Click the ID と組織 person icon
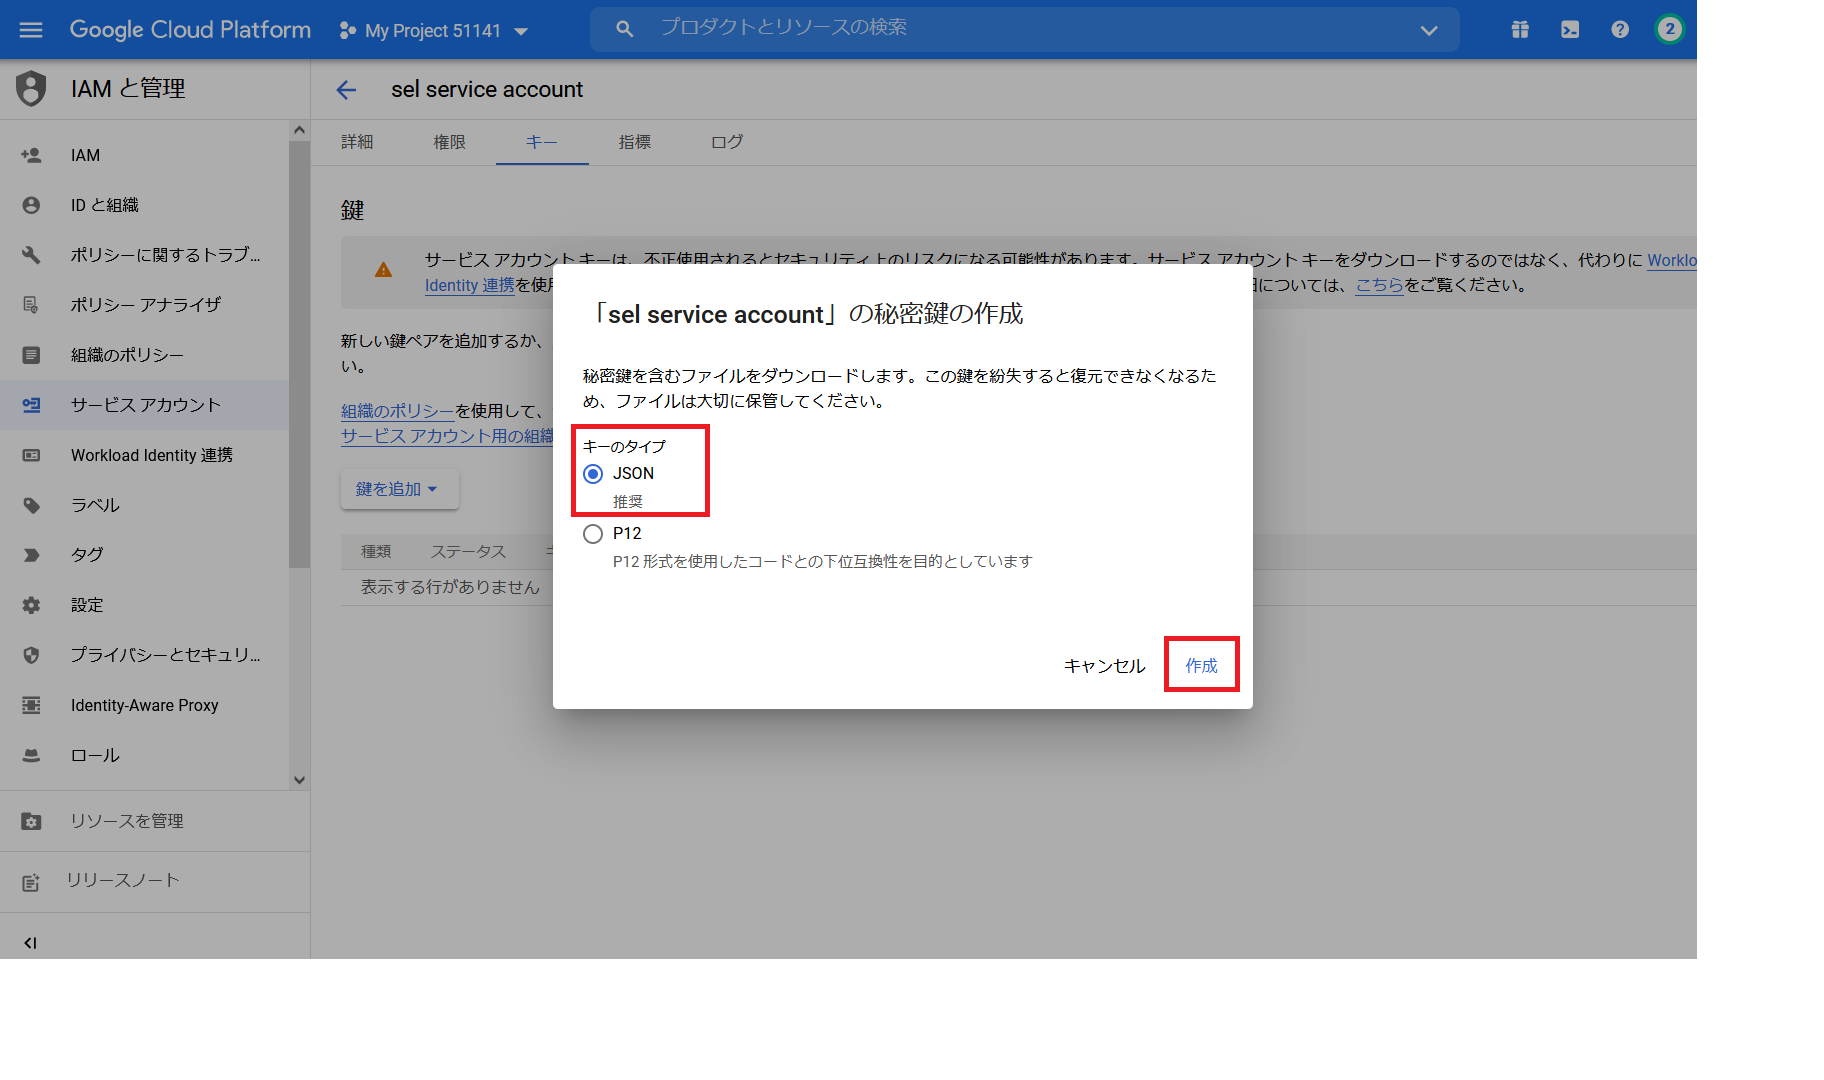The width and height of the screenshot is (1824, 1080). tap(31, 205)
